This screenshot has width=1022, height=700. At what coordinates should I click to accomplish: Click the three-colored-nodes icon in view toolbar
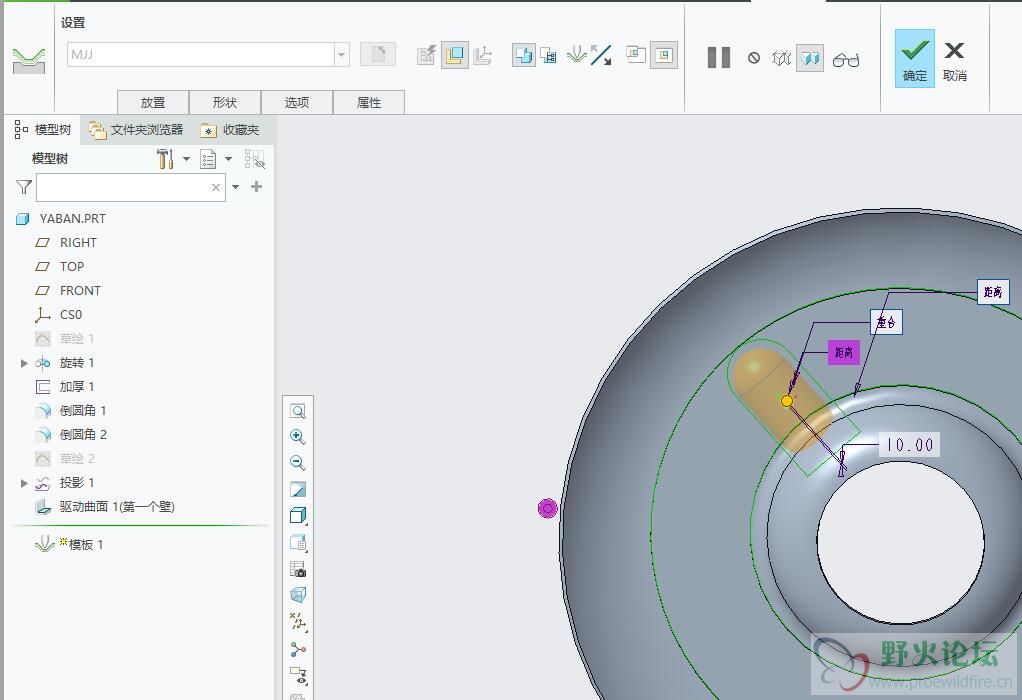298,649
